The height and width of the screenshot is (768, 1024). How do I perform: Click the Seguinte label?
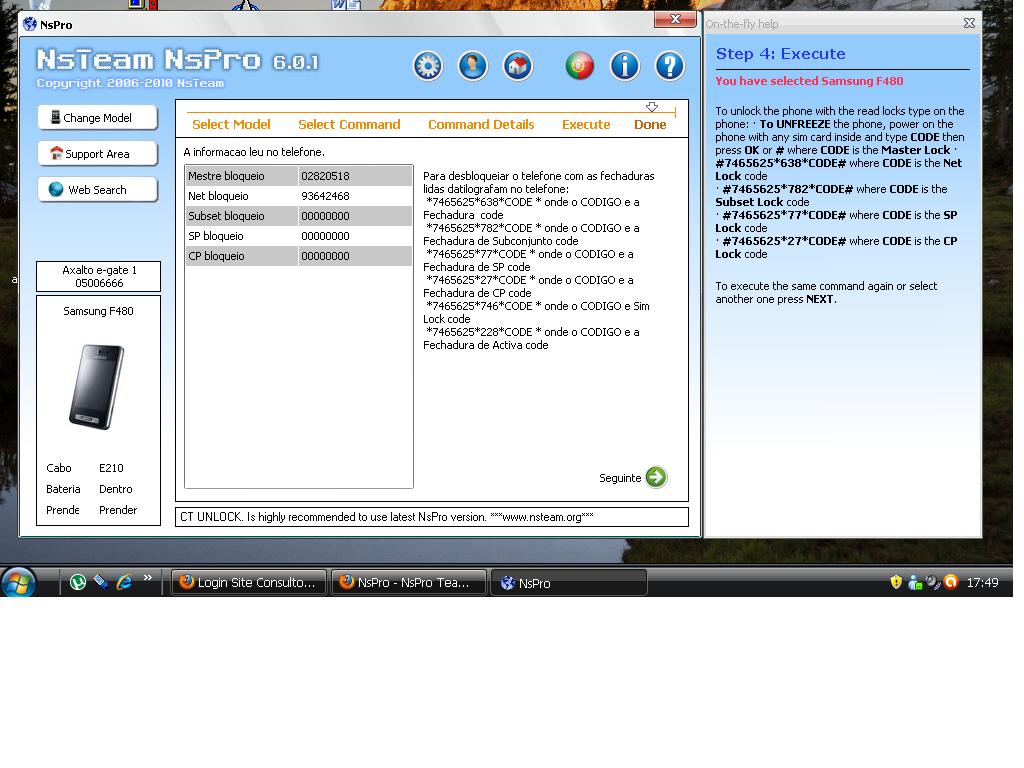(620, 478)
